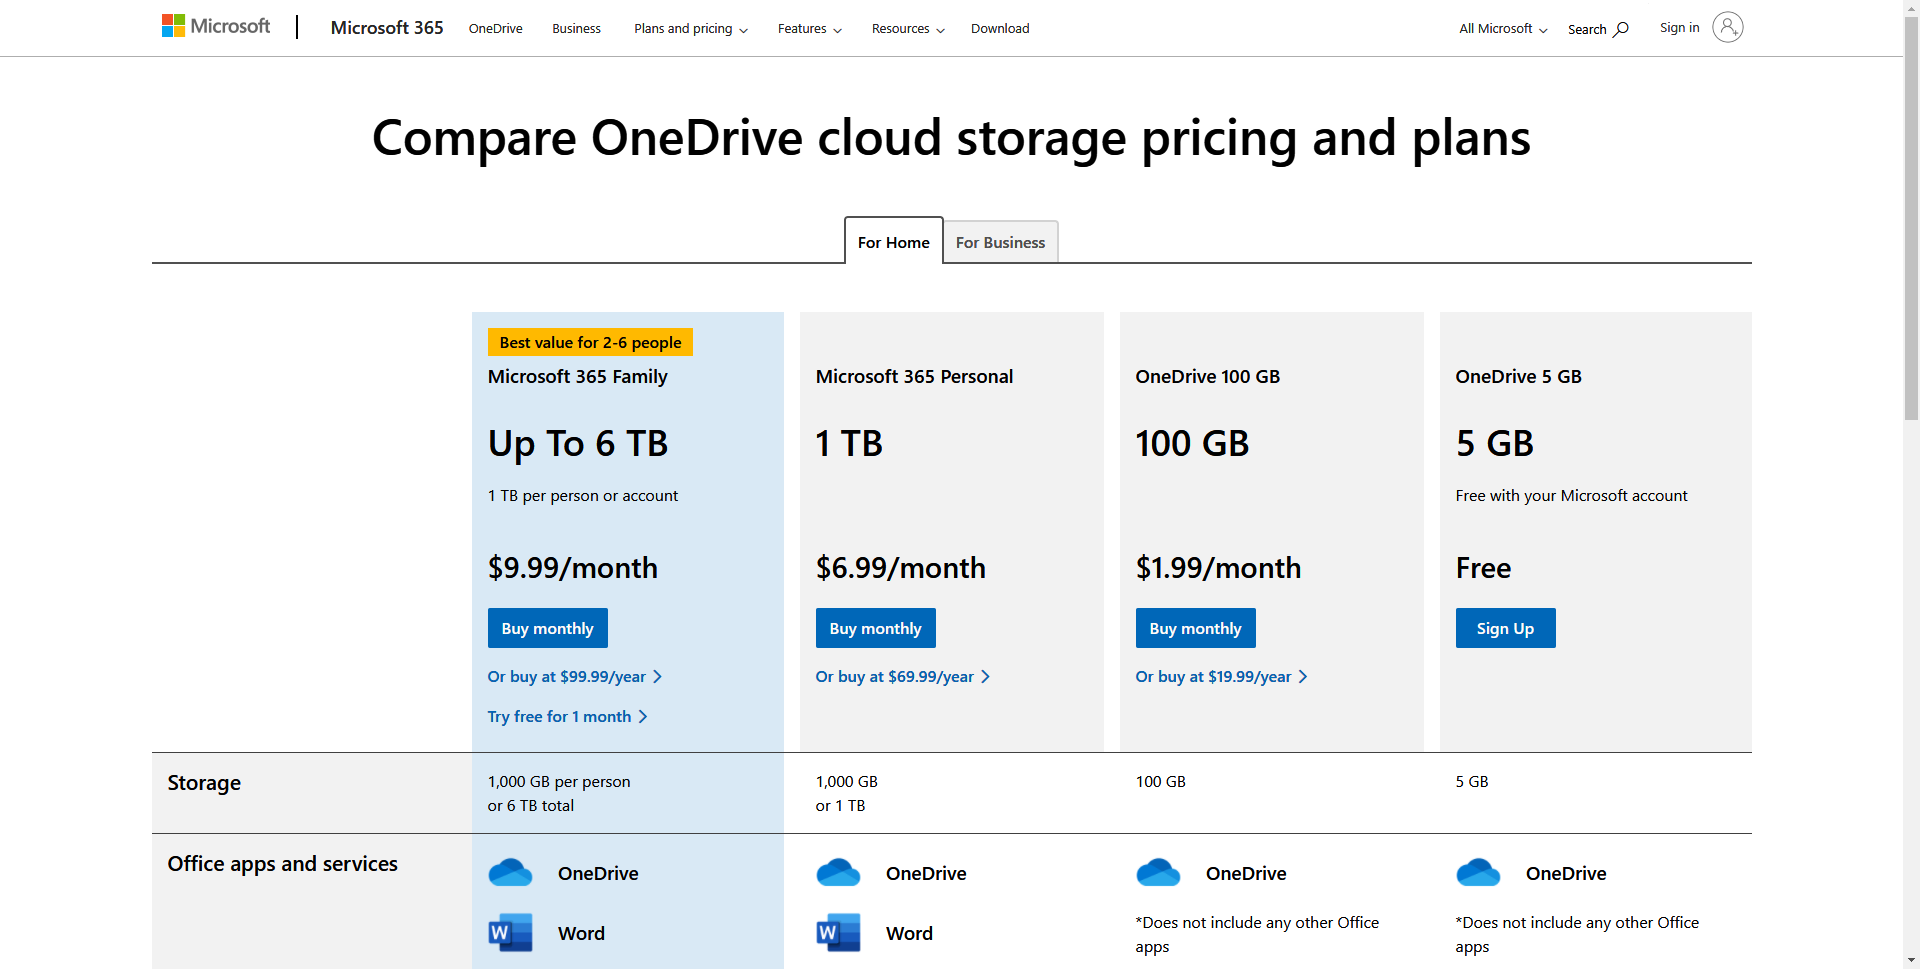Click OneDrive cloud icon in 100 GB column
The height and width of the screenshot is (970, 1925).
(x=1158, y=873)
